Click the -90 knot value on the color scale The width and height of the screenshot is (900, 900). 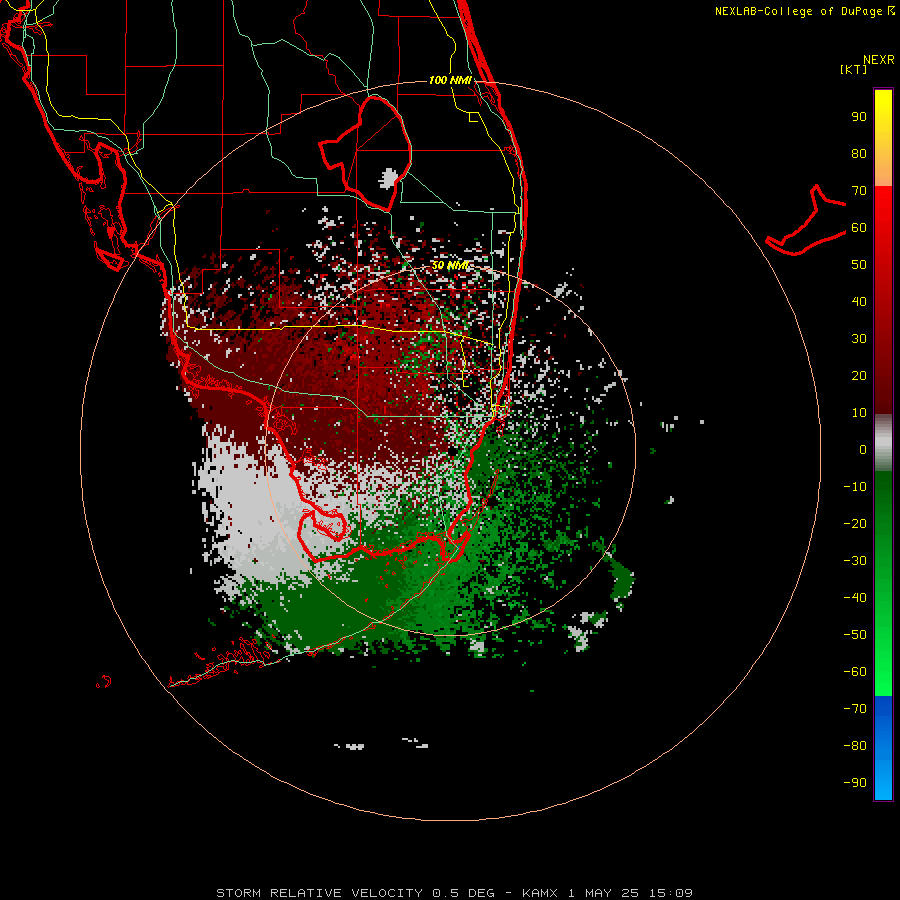(x=855, y=782)
